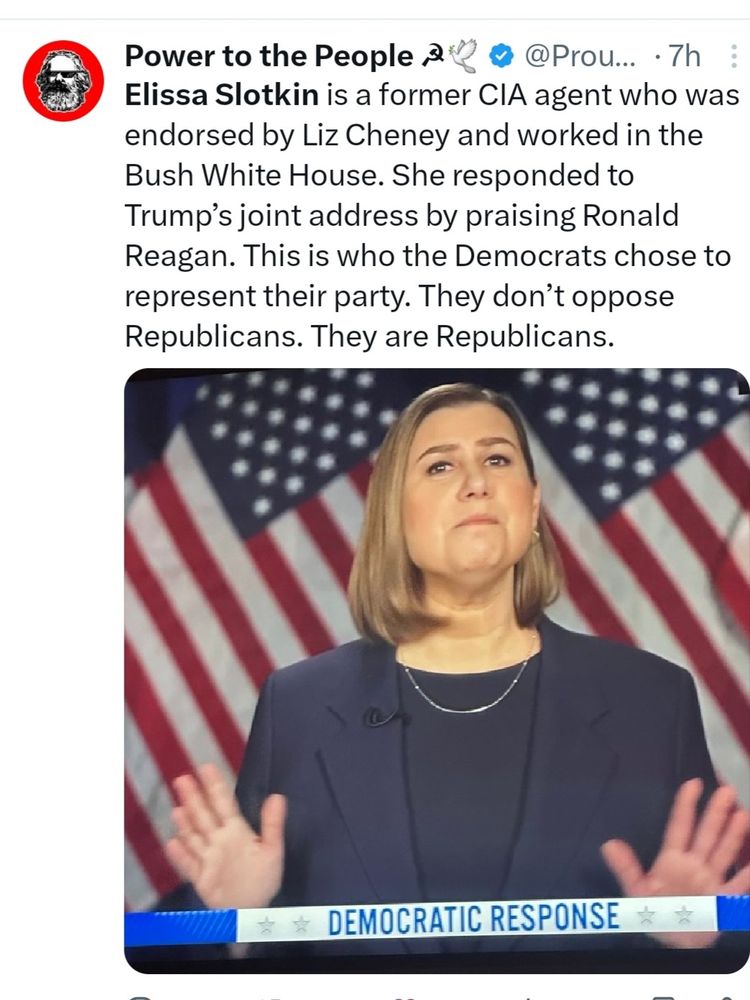The width and height of the screenshot is (750, 1000).
Task: Click the blue verified badge
Action: tap(501, 56)
